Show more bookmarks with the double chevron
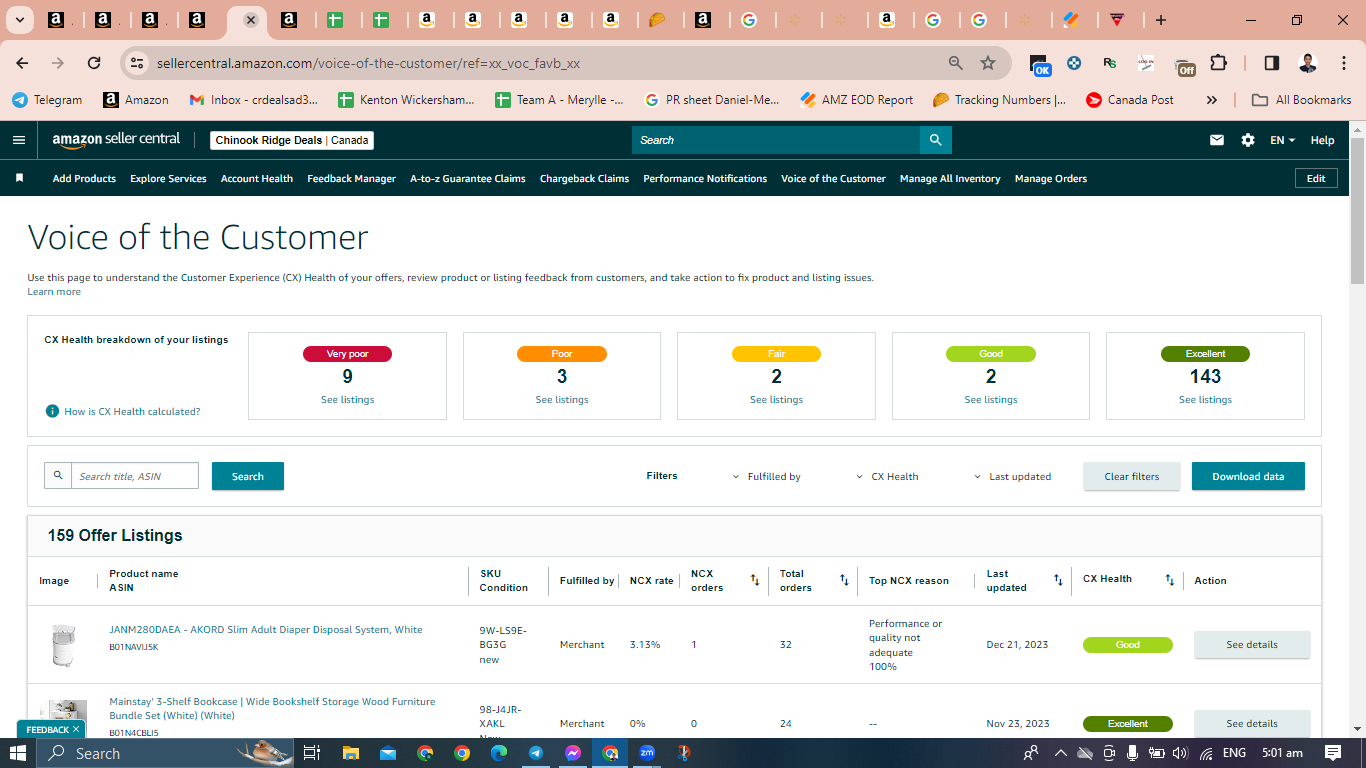The height and width of the screenshot is (768, 1366). click(1212, 100)
